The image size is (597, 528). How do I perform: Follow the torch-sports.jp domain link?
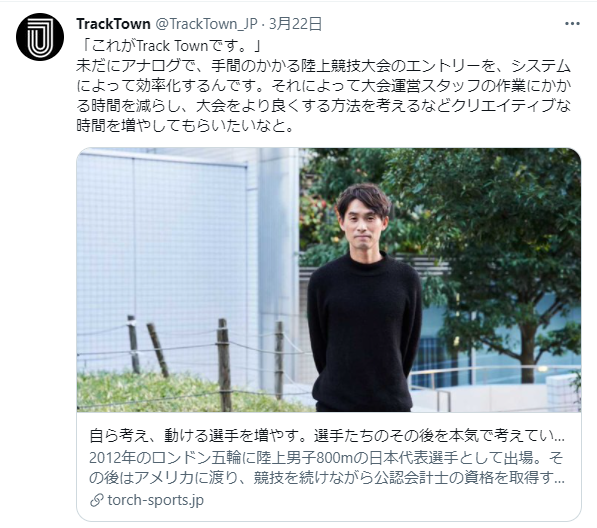pos(156,500)
